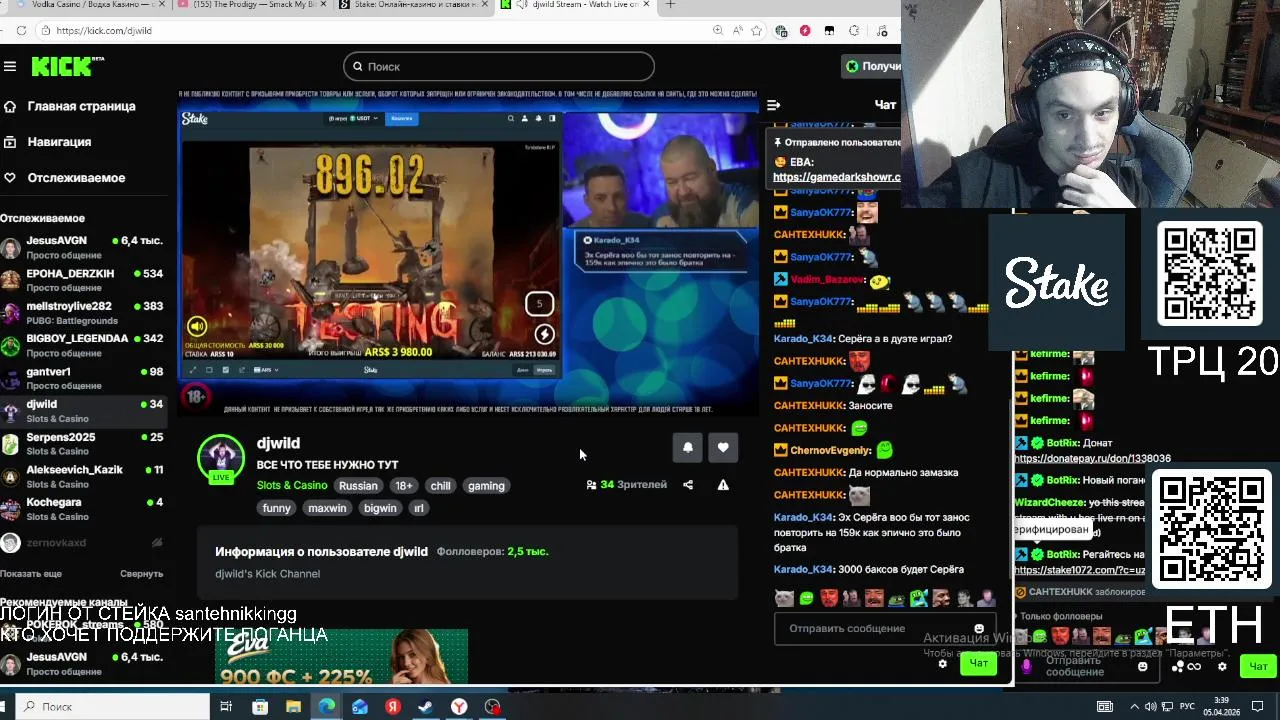
Task: Click the Kick search field
Action: (499, 67)
